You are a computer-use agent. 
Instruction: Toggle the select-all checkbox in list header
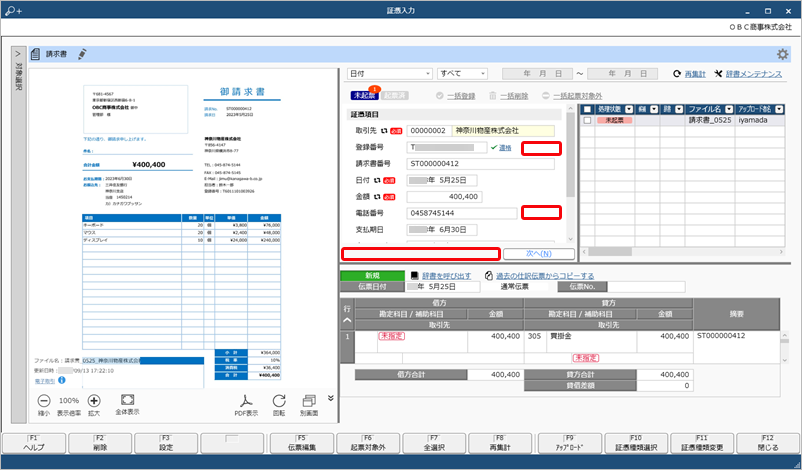[587, 109]
